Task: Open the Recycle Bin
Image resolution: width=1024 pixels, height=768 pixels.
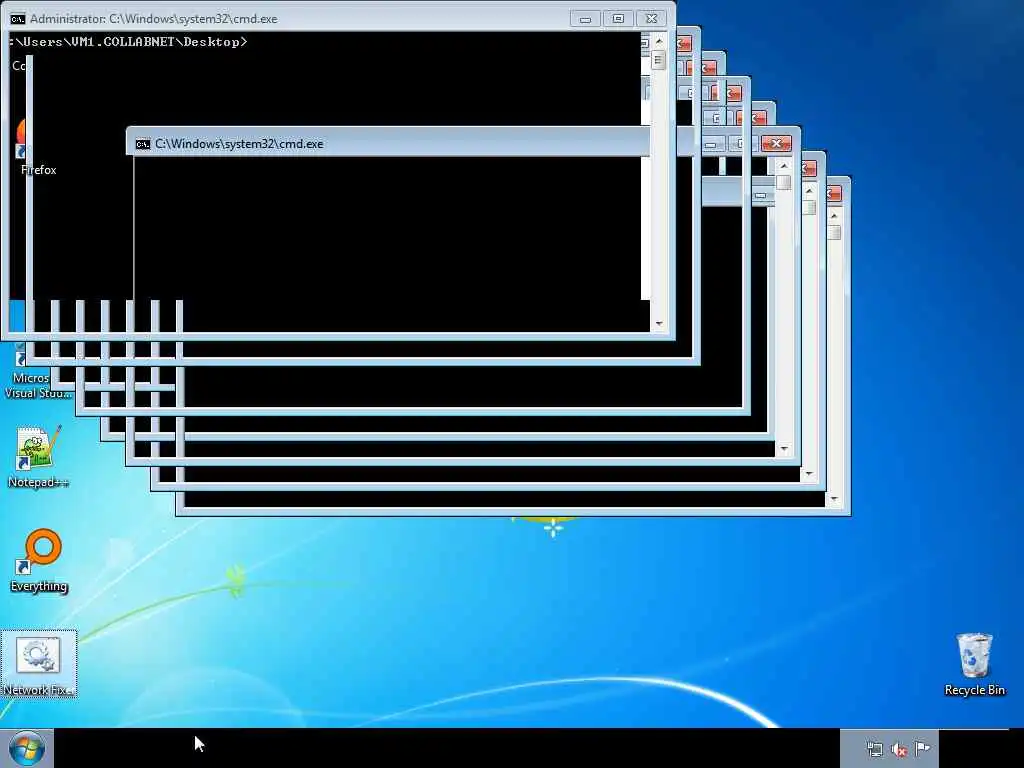Action: coord(974,664)
